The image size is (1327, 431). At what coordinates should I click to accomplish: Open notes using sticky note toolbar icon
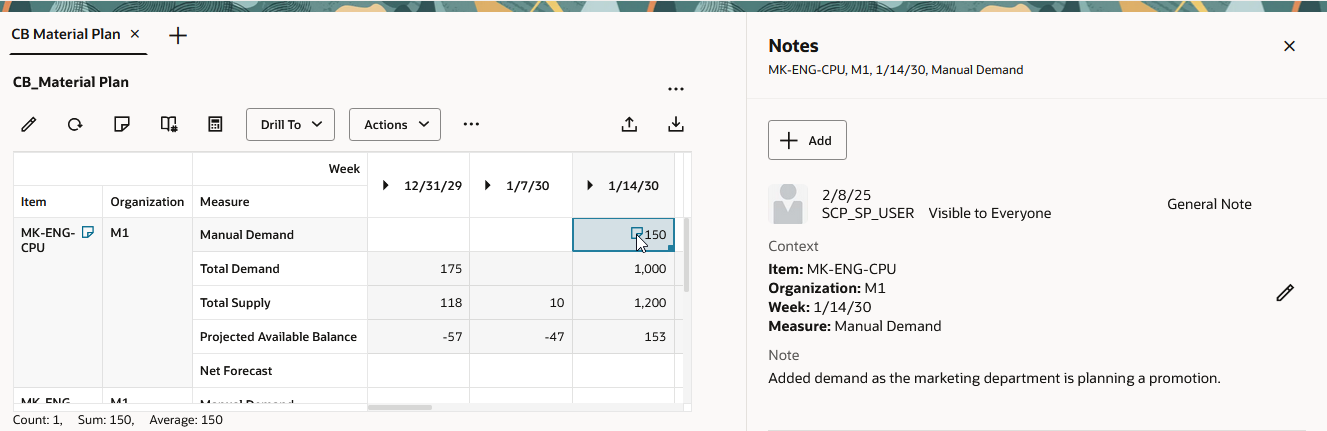(122, 124)
